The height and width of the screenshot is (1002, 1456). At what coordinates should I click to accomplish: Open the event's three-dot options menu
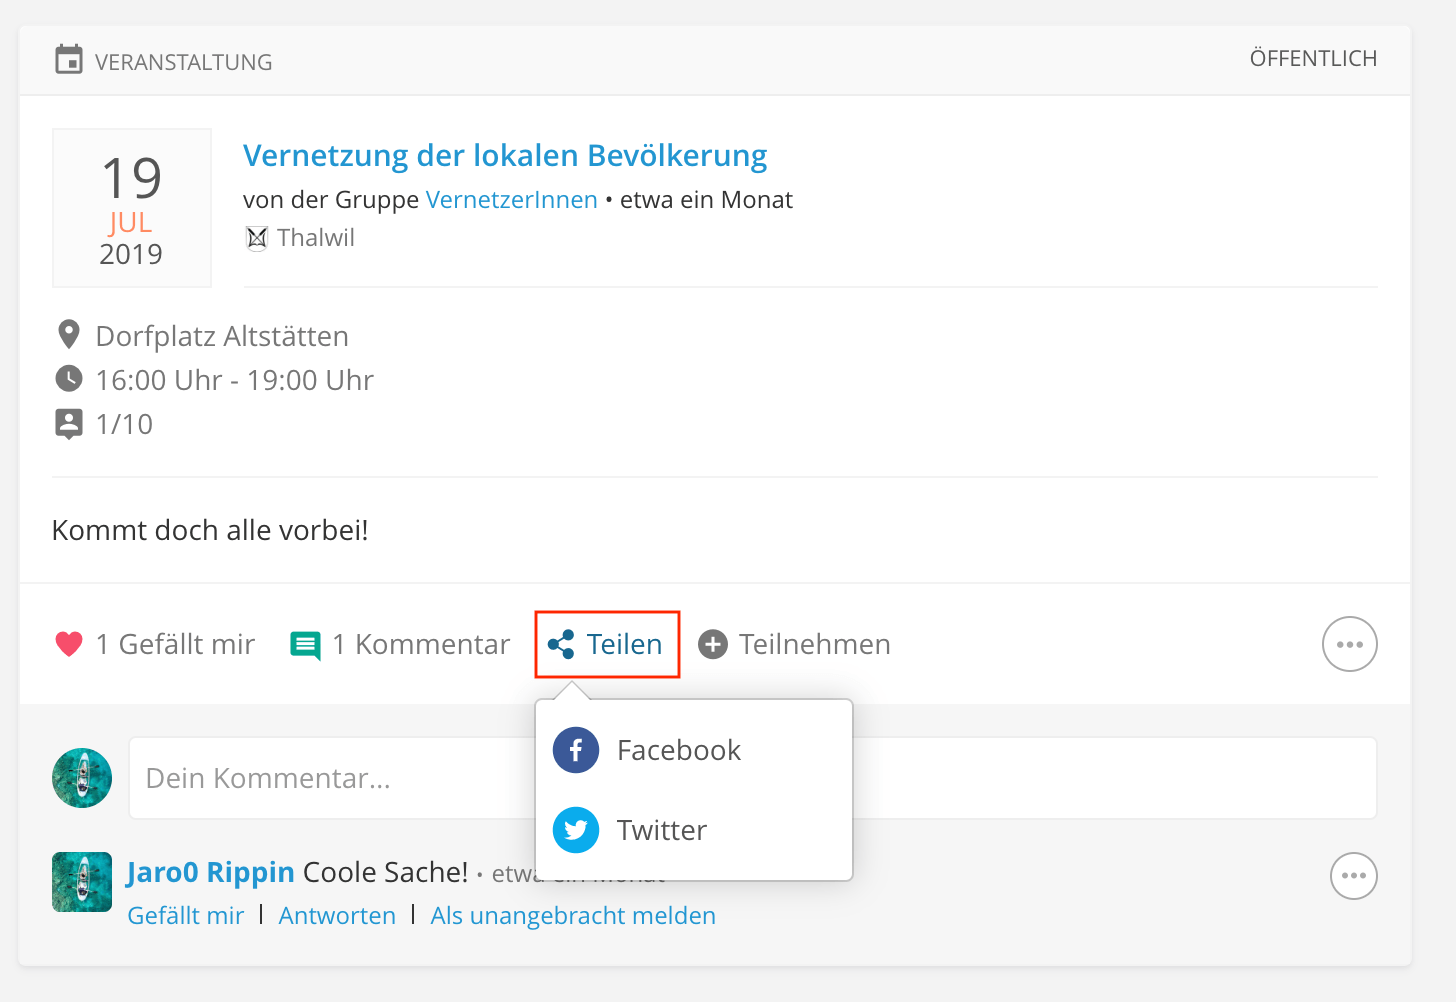(1349, 644)
